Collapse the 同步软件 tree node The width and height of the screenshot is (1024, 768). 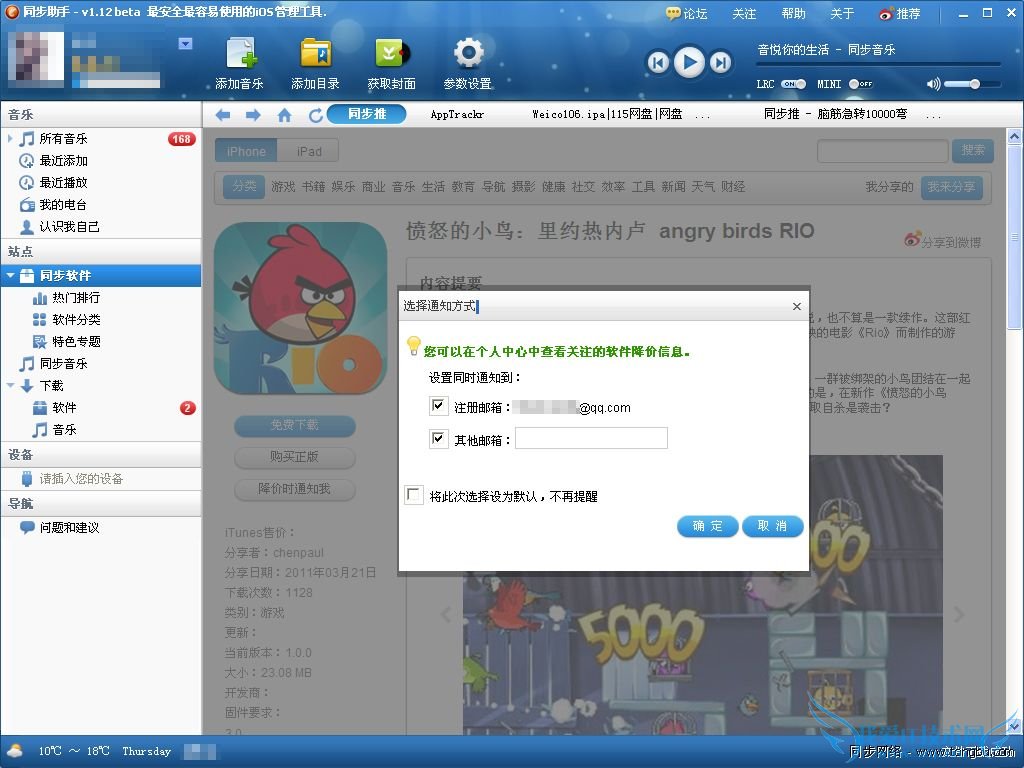point(10,276)
